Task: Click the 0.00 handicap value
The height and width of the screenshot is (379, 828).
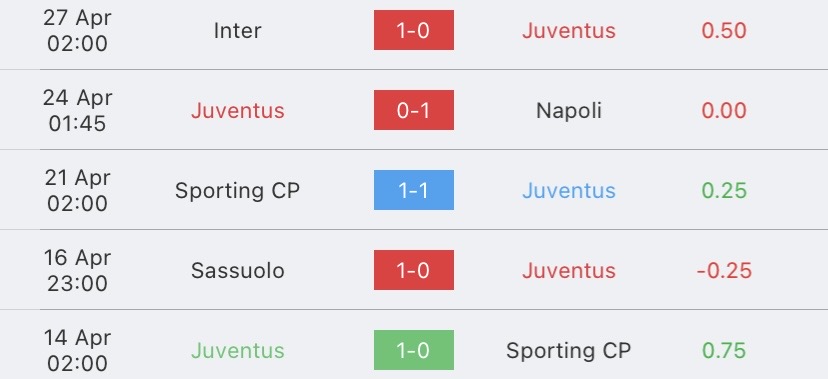Action: coord(724,111)
